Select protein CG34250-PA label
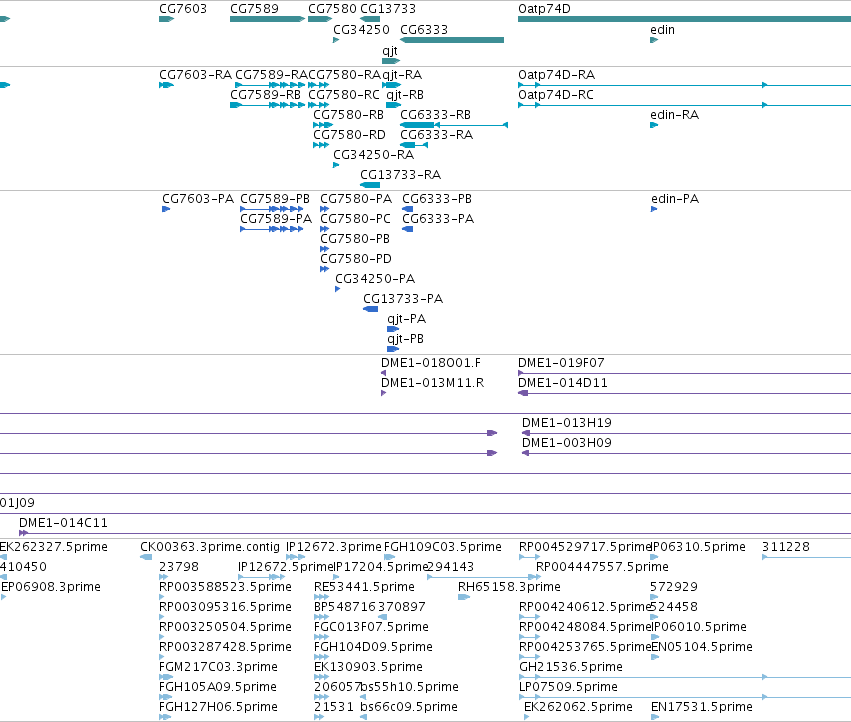 click(x=375, y=279)
